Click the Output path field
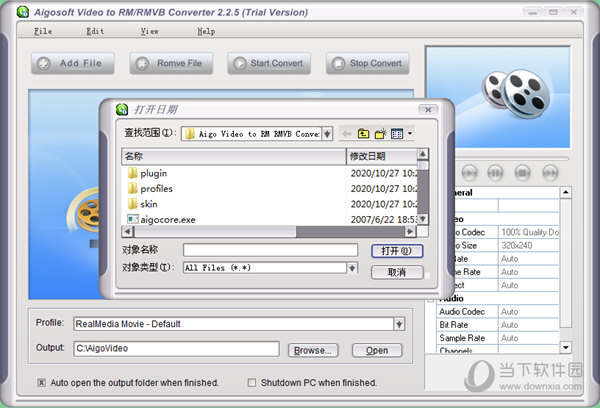The width and height of the screenshot is (600, 408). (176, 348)
